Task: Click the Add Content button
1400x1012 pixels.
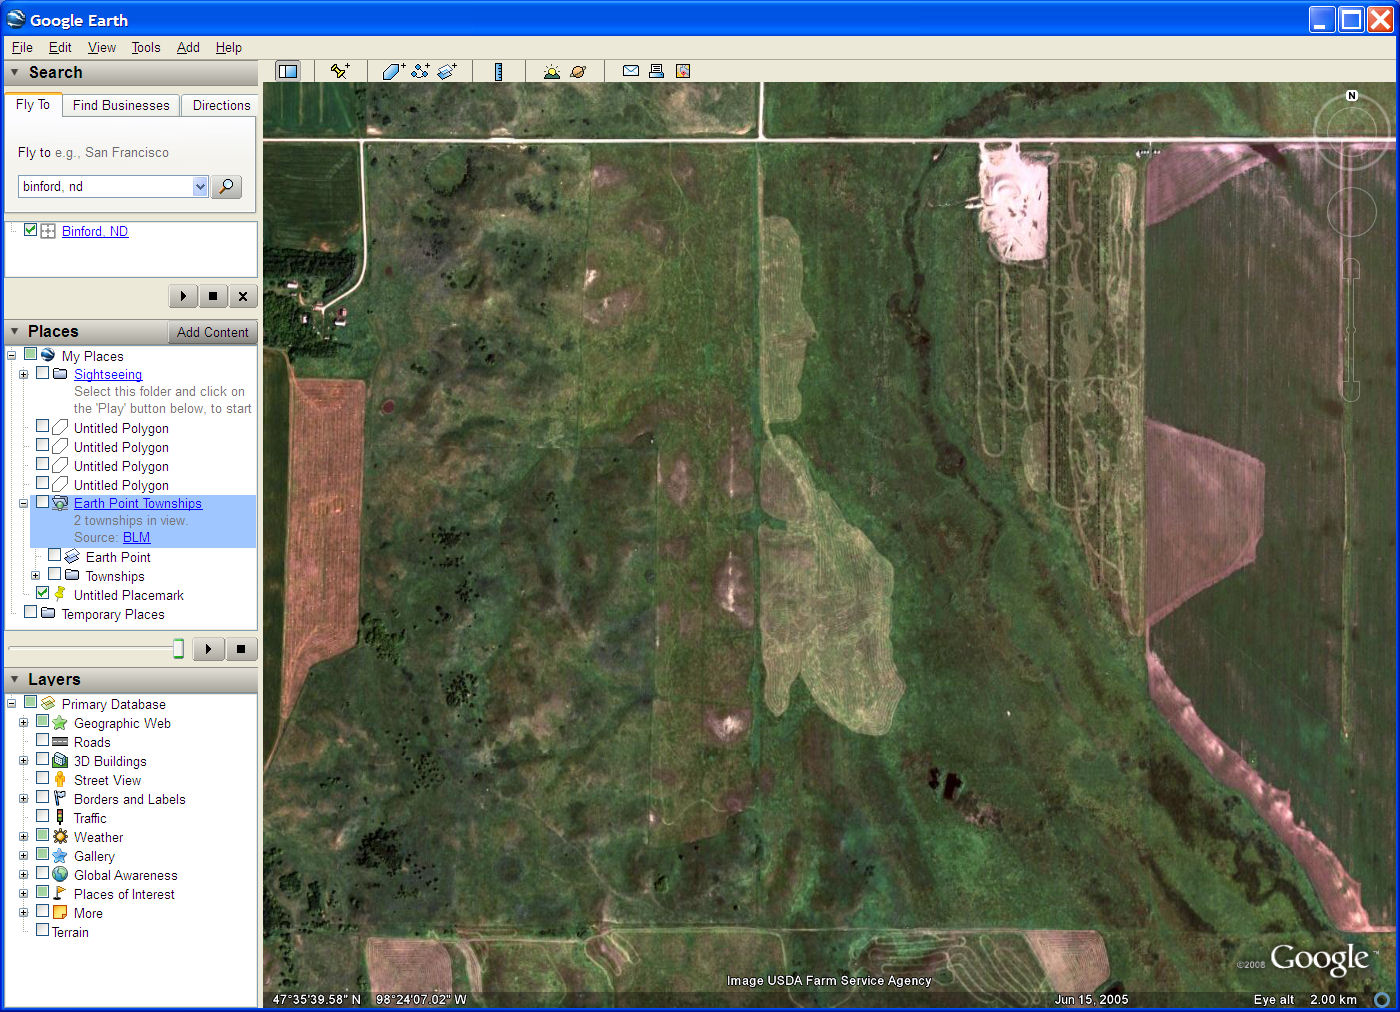Action: (x=213, y=332)
